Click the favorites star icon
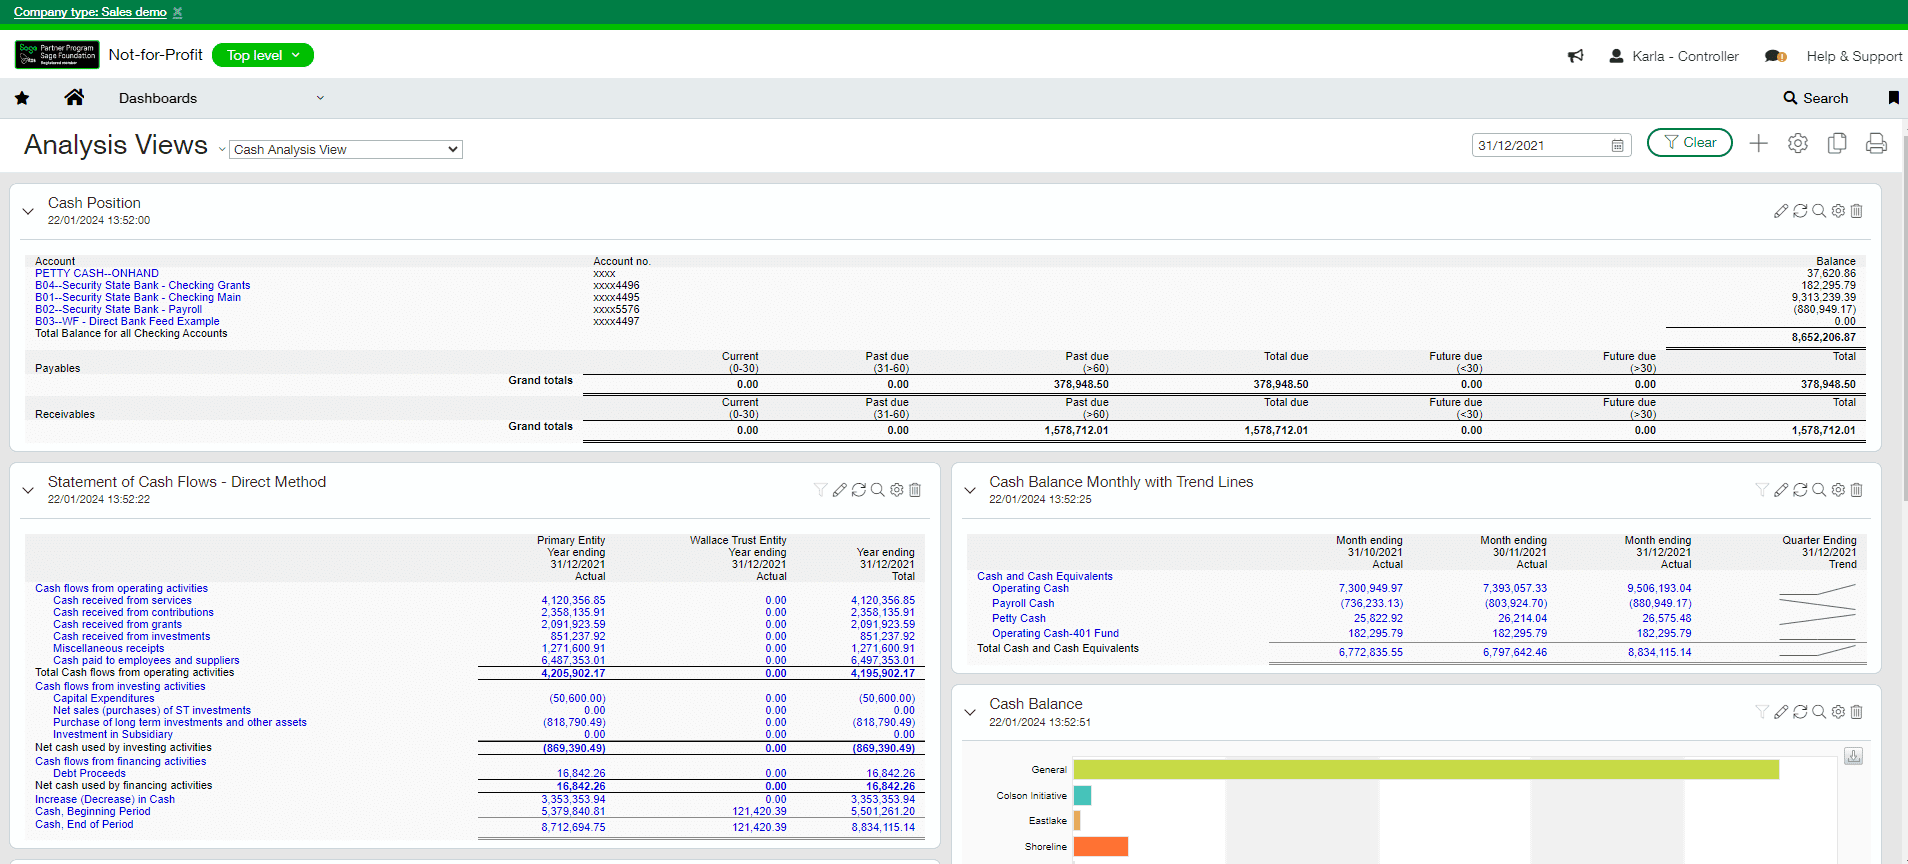This screenshot has height=864, width=1908. point(22,98)
